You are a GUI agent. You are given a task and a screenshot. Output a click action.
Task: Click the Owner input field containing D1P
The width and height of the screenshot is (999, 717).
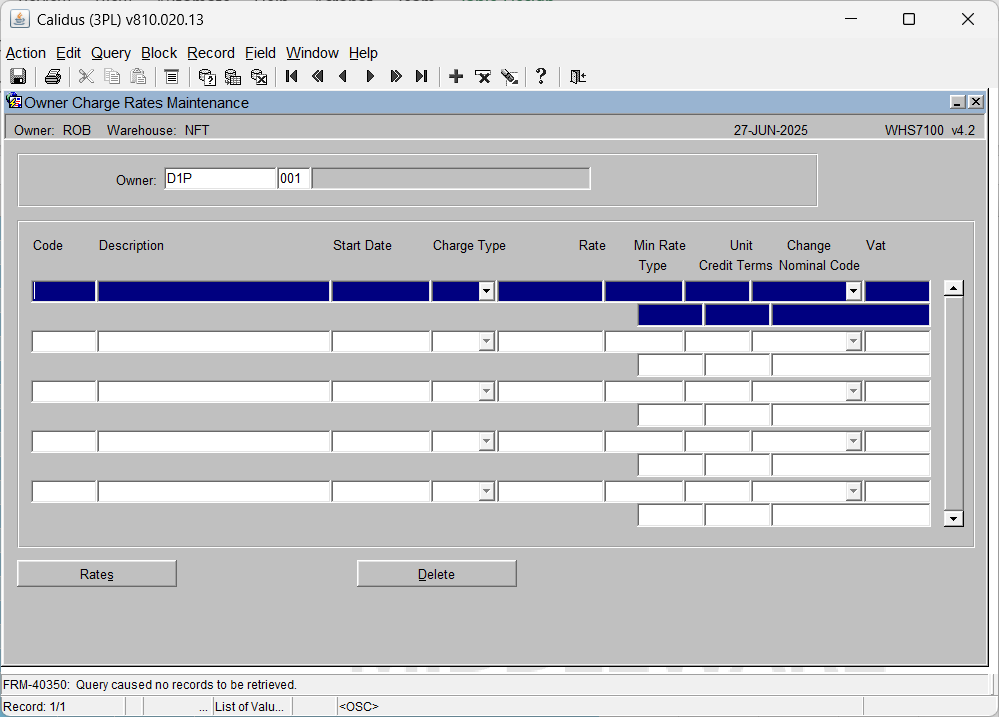220,178
